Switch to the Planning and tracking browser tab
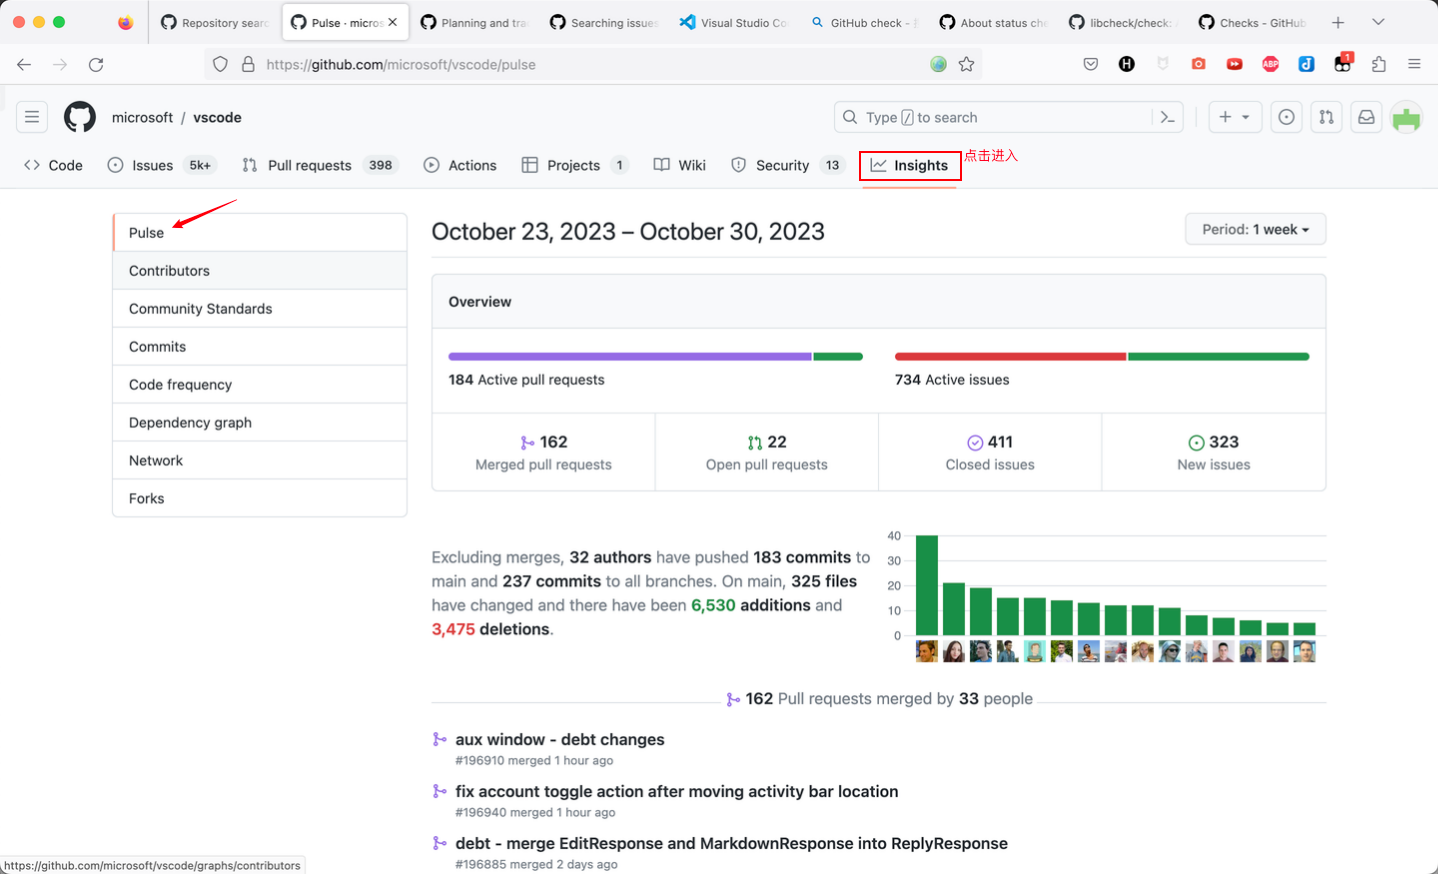This screenshot has width=1440, height=875. [x=474, y=22]
